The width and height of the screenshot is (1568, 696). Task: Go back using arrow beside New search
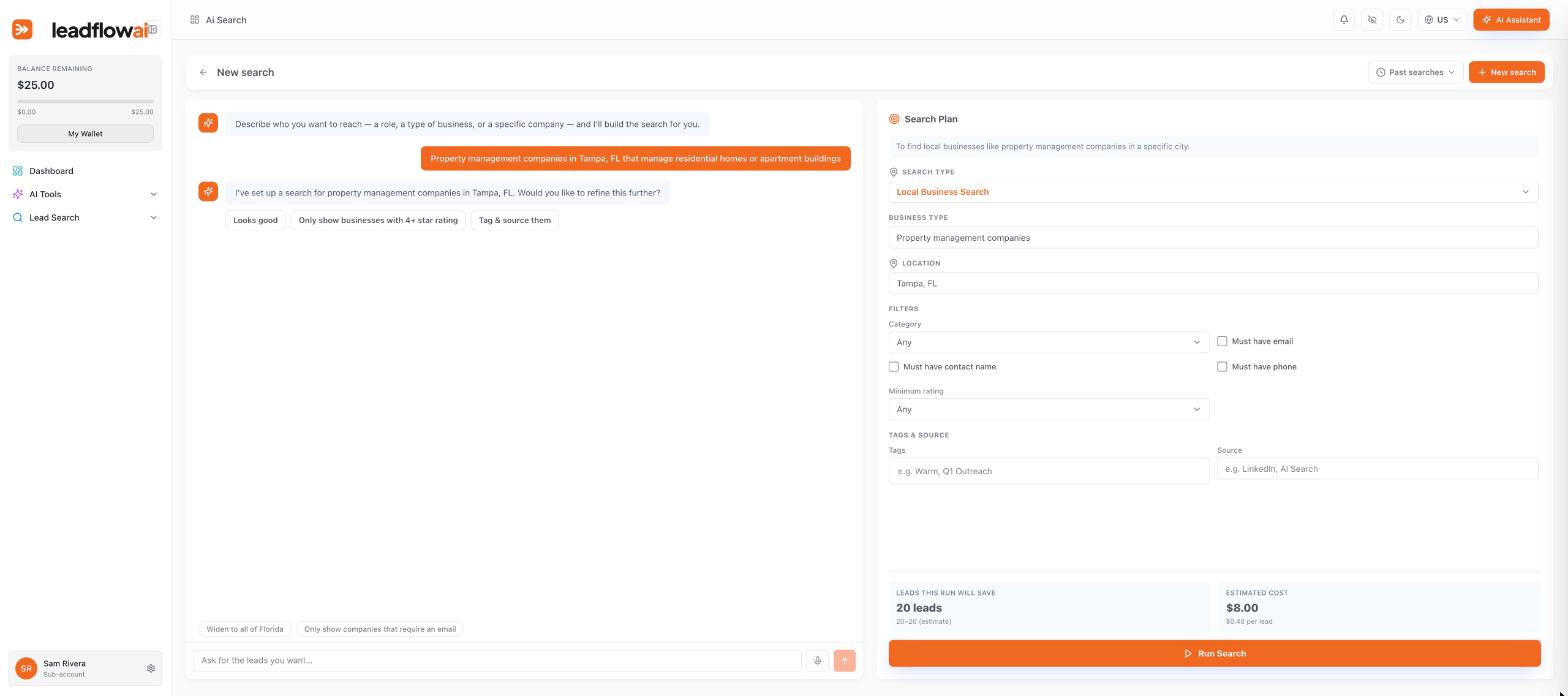coord(203,72)
